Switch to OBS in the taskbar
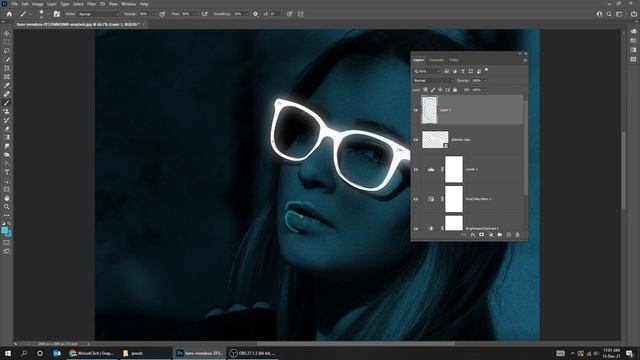The height and width of the screenshot is (360, 640). [253, 353]
